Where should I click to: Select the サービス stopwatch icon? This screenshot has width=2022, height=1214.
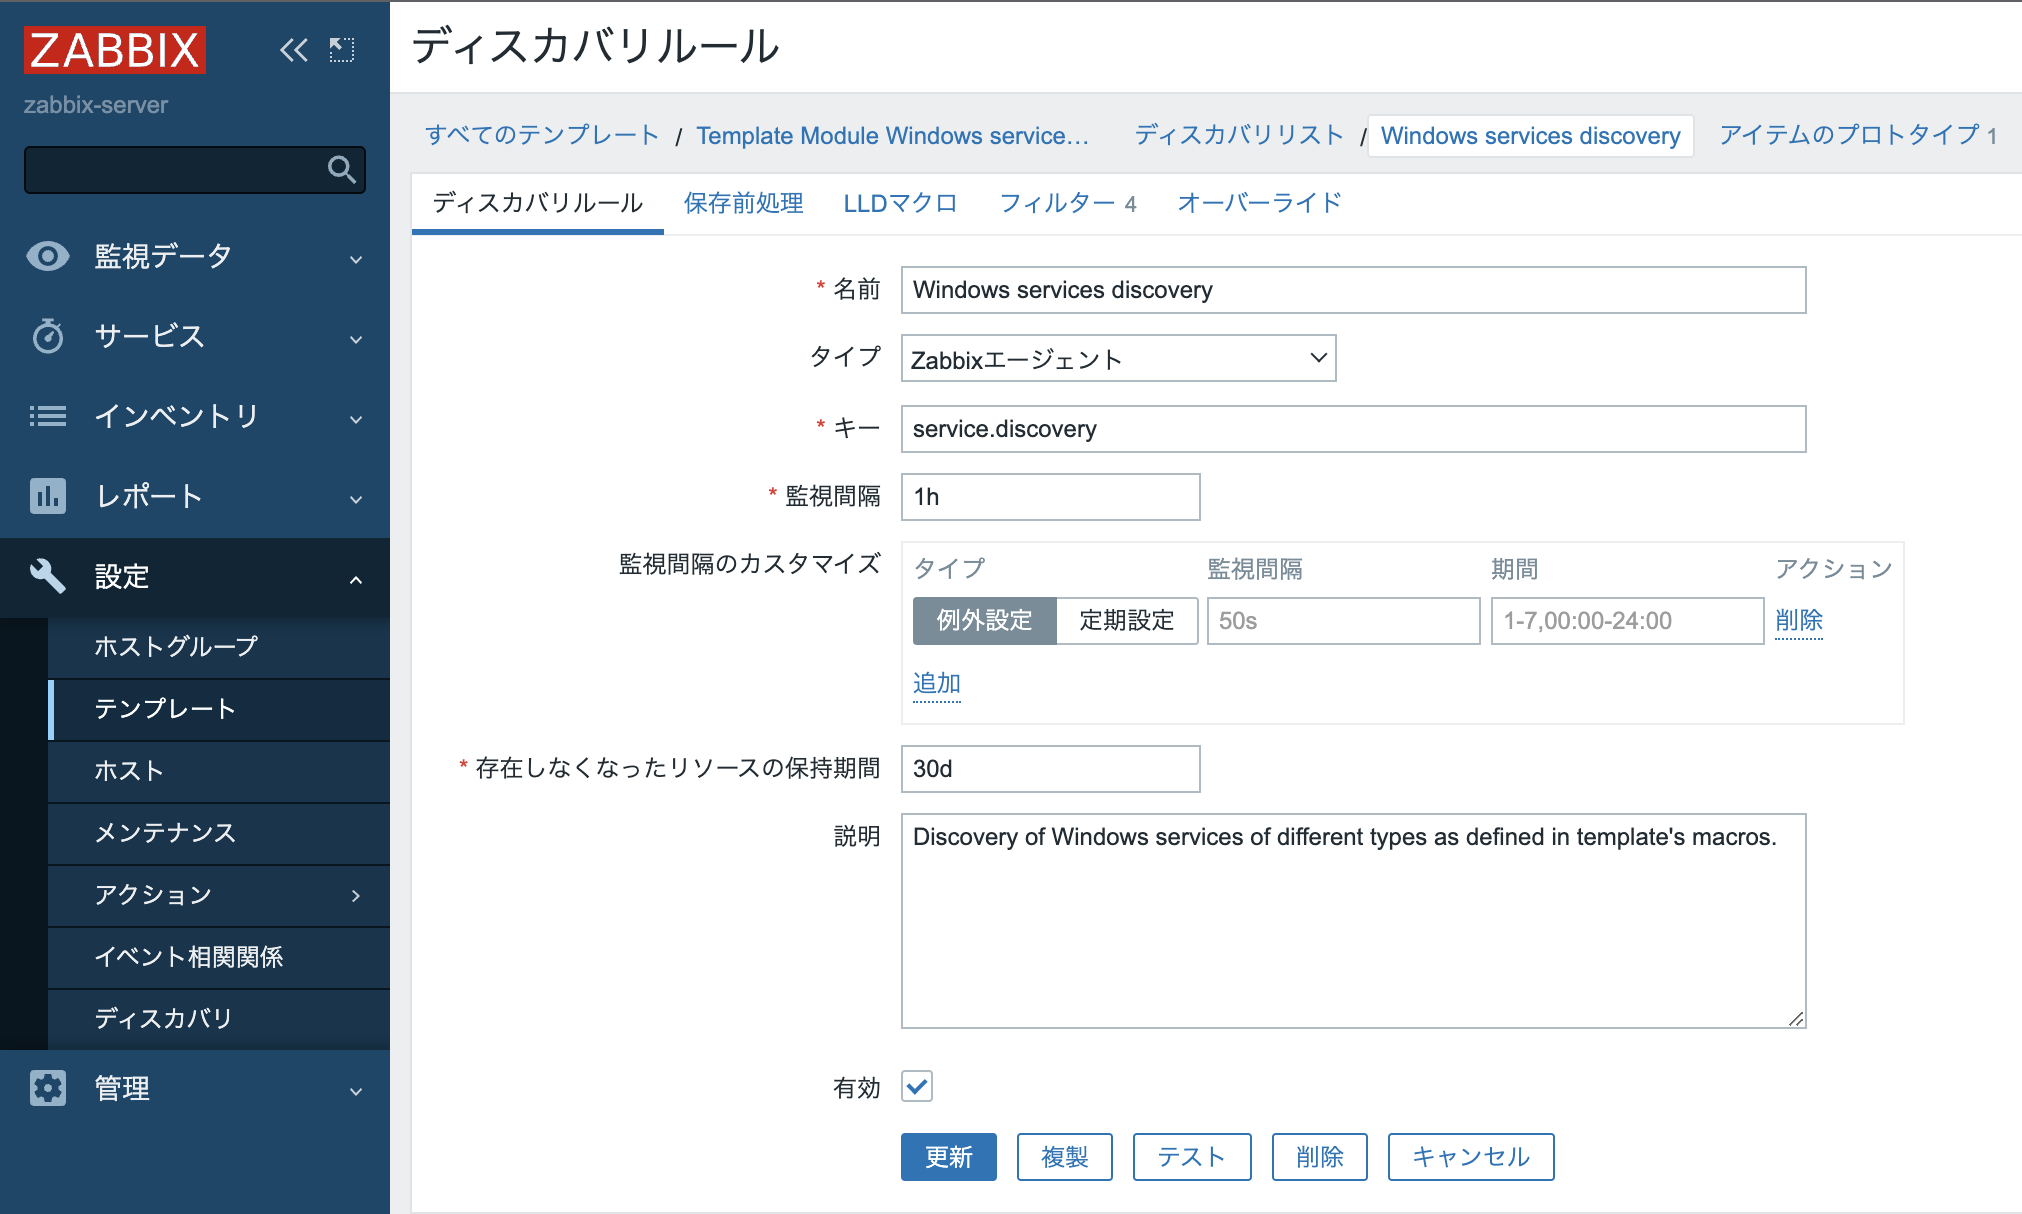(x=47, y=337)
